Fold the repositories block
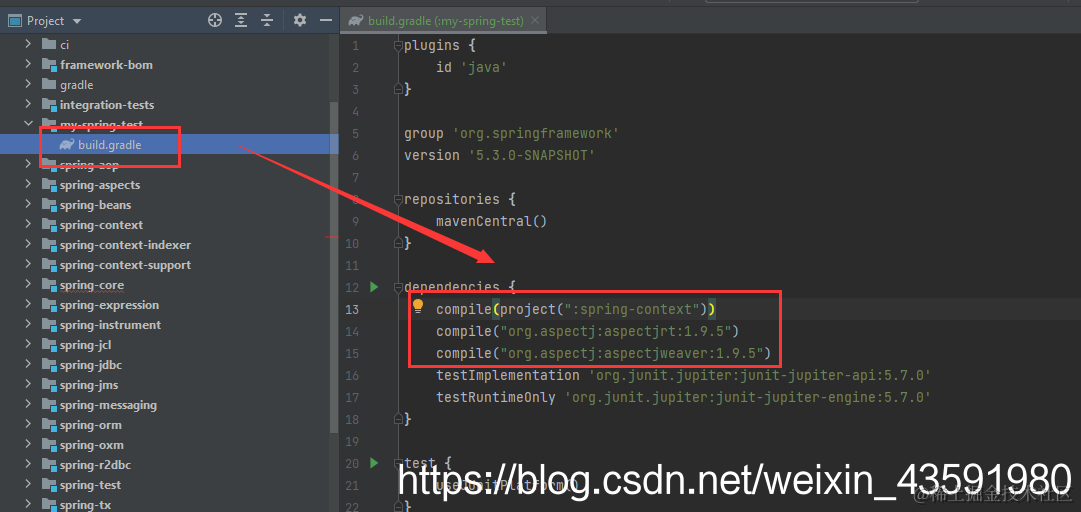The width and height of the screenshot is (1081, 512). coord(397,199)
